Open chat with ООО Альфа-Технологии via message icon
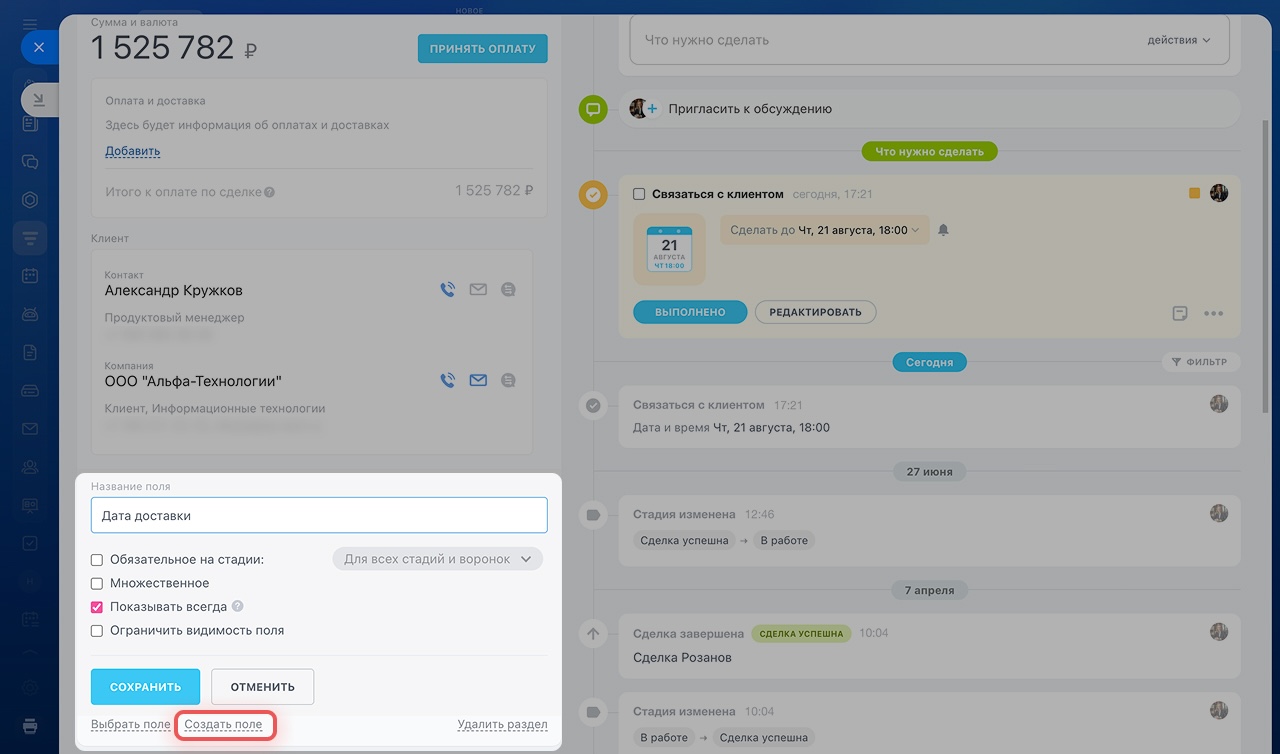The height and width of the screenshot is (754, 1280). coord(508,380)
